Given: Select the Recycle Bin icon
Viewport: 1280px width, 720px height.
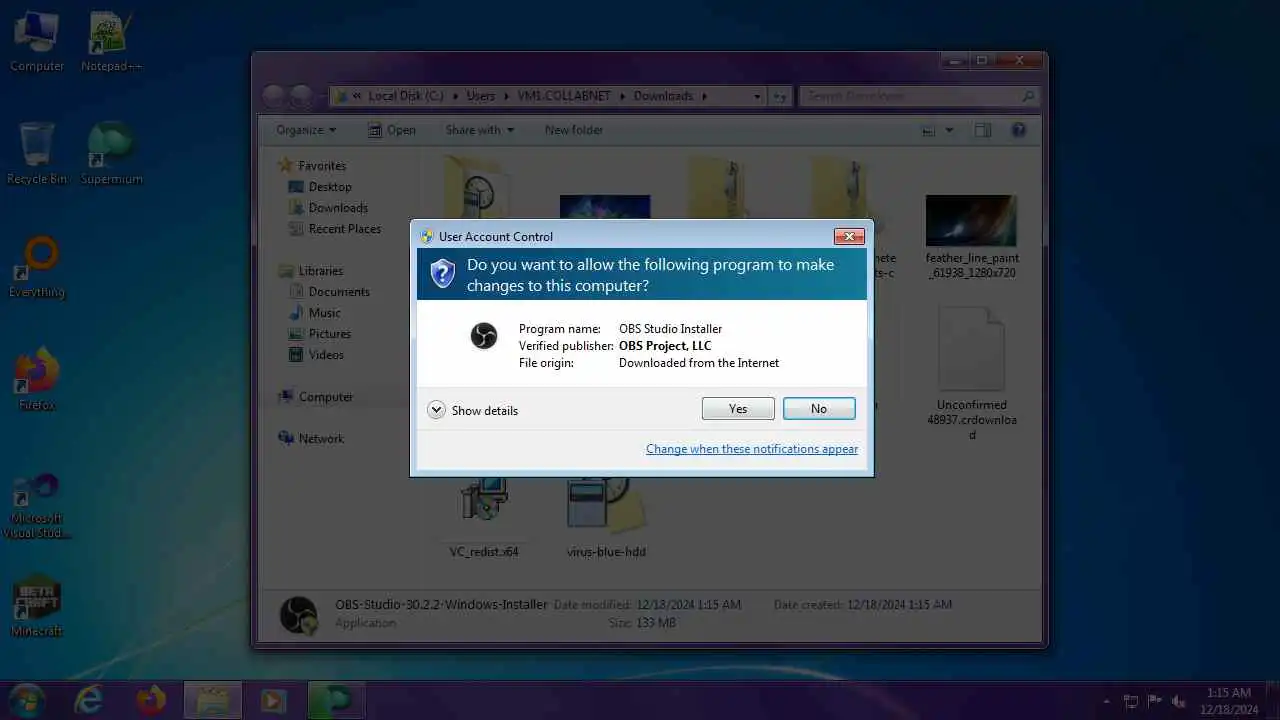Looking at the screenshot, I should [37, 154].
